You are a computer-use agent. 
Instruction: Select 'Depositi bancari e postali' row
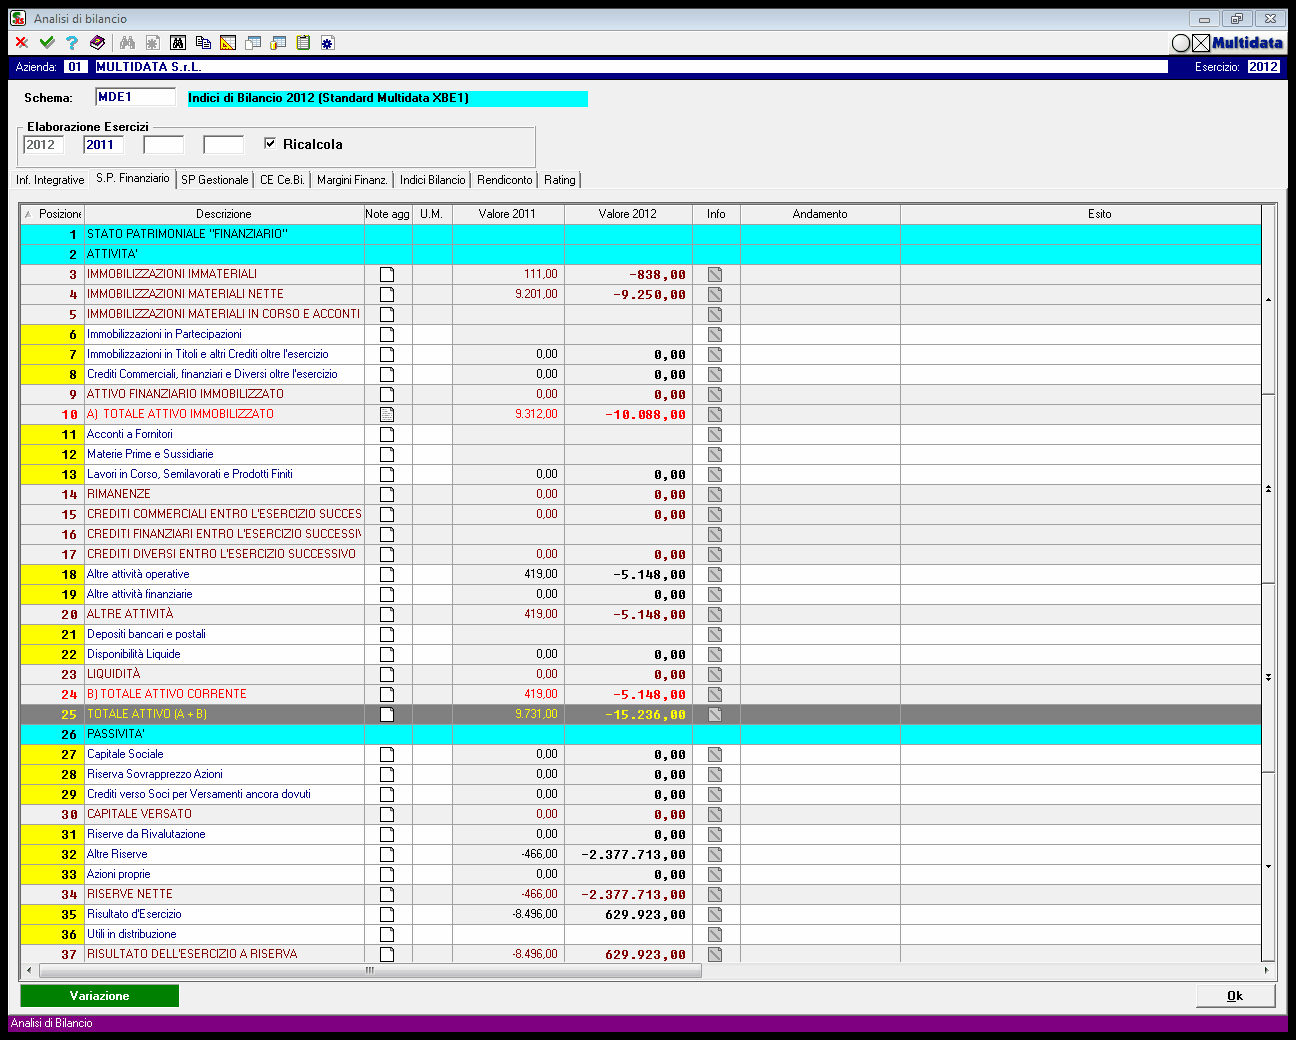(640, 634)
